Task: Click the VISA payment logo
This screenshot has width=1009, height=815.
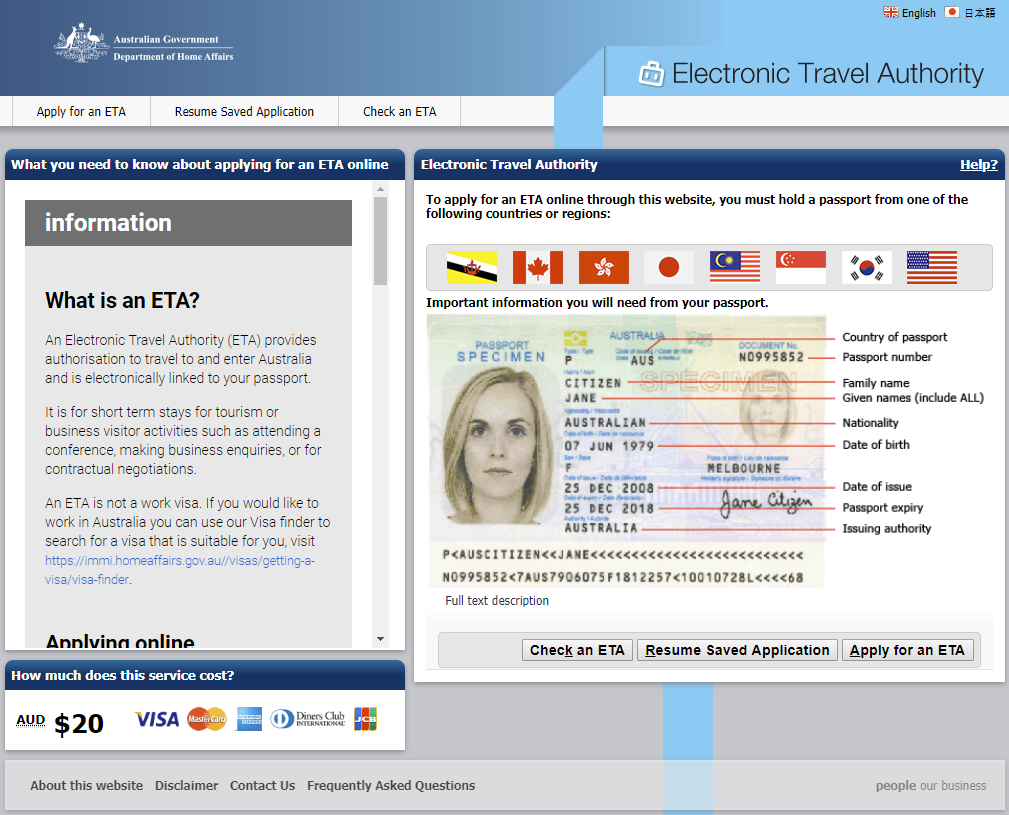Action: point(157,719)
